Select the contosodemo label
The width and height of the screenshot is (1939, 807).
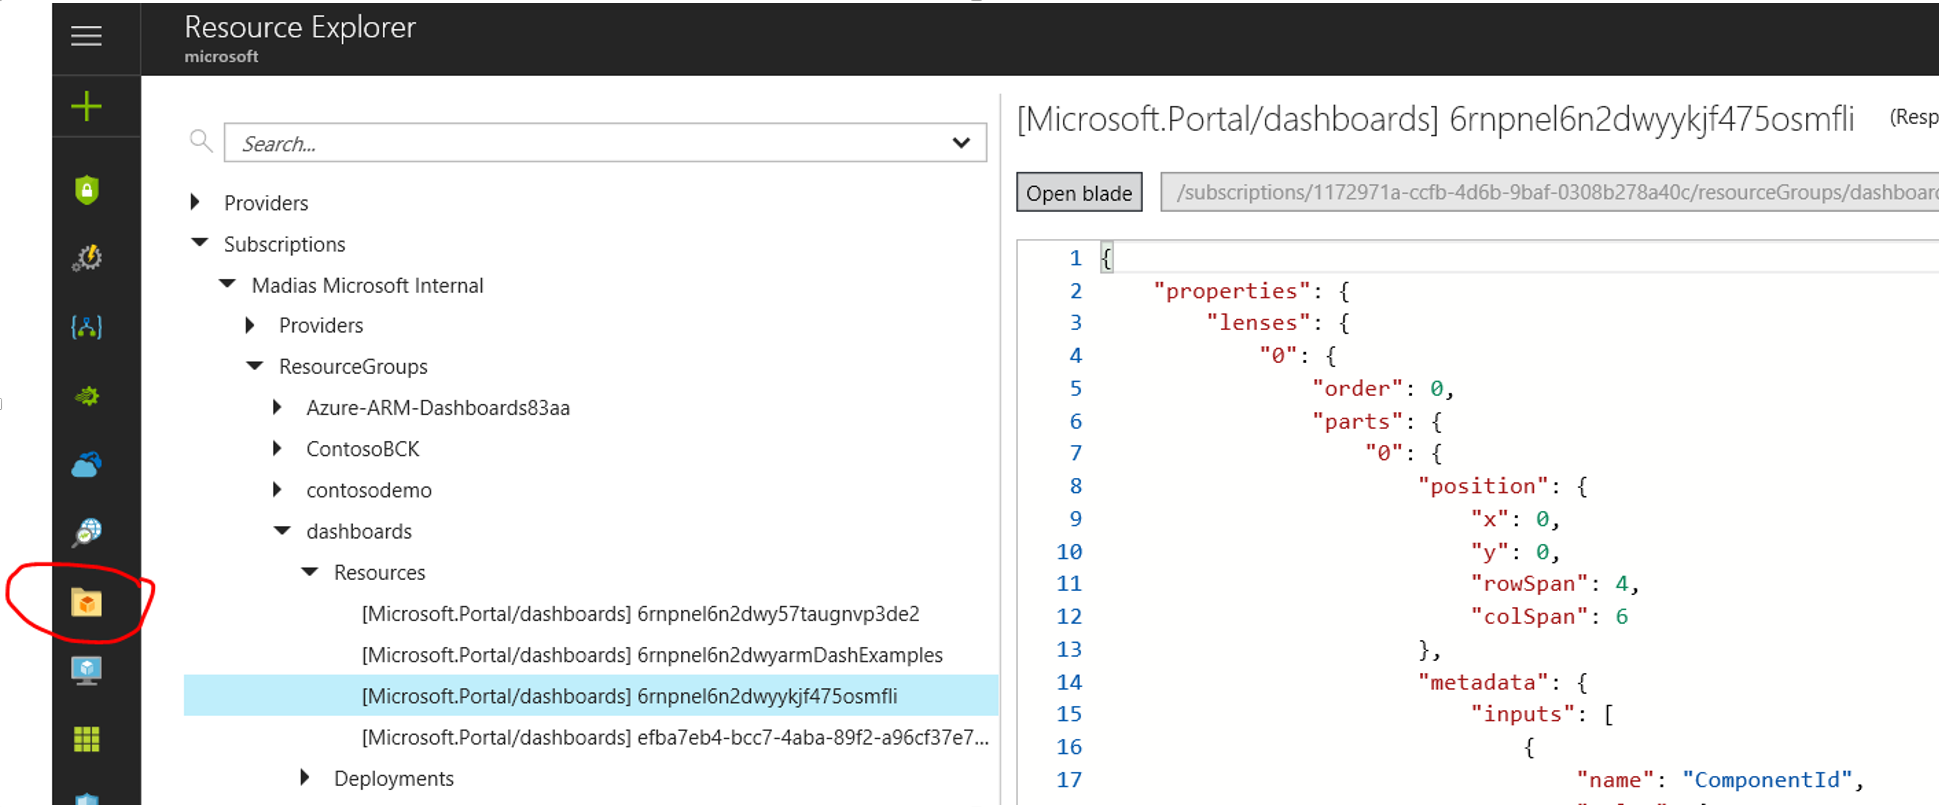pos(369,490)
